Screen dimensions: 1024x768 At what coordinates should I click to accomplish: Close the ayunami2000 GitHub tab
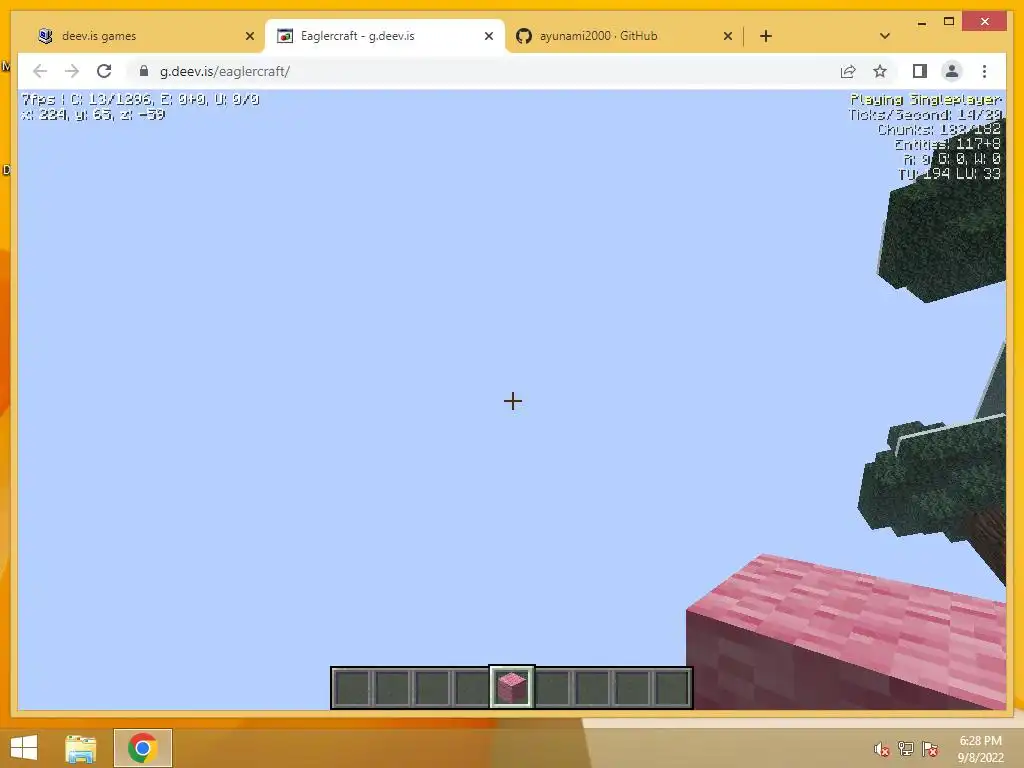pos(728,37)
